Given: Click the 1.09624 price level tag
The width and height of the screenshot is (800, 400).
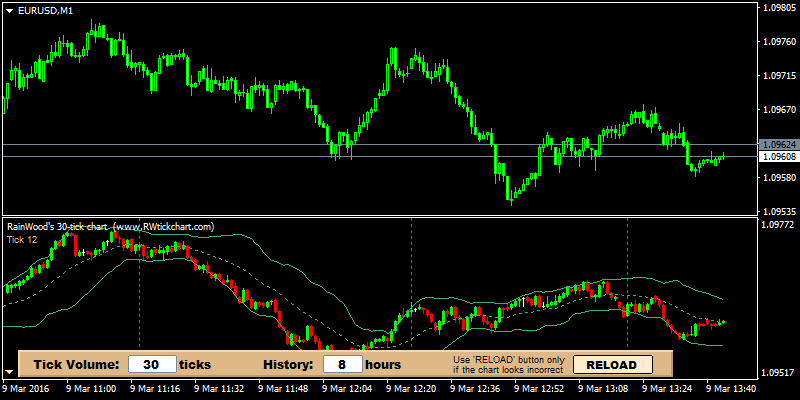Looking at the screenshot, I should click(x=778, y=145).
